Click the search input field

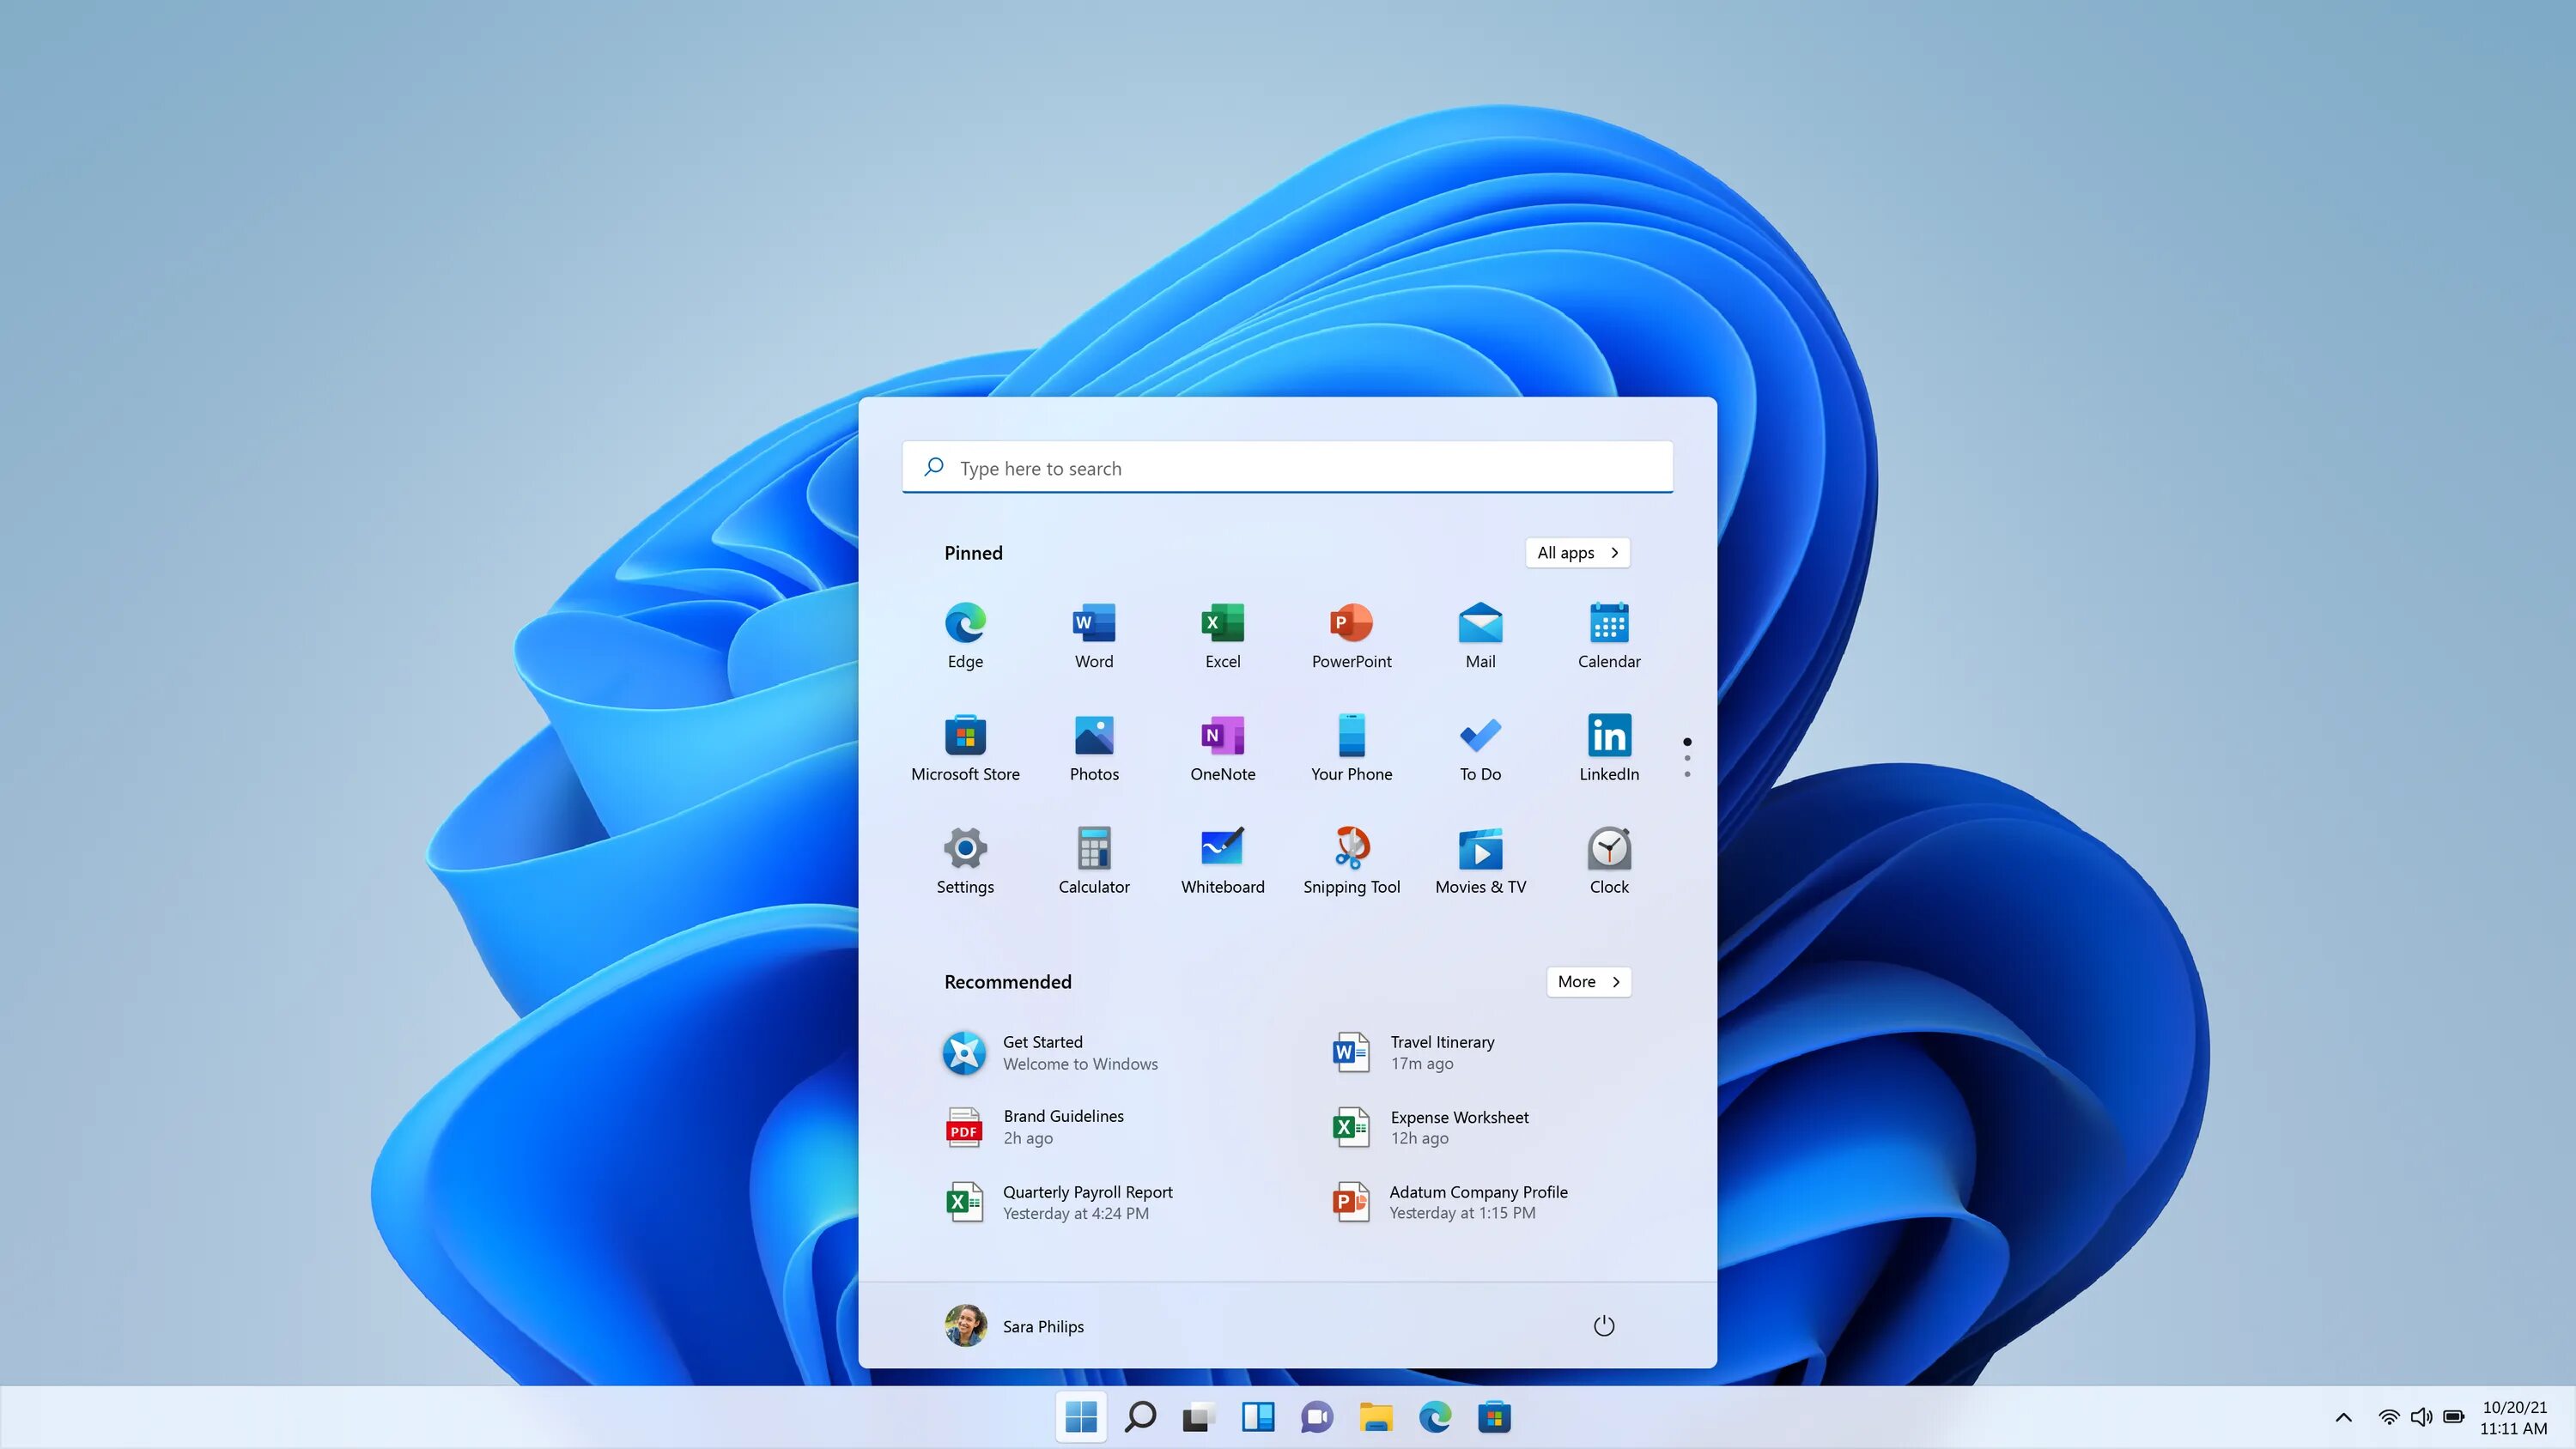[1288, 465]
